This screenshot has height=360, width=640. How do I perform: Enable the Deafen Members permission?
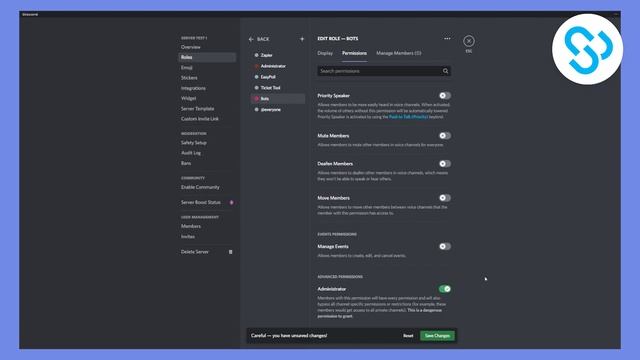[444, 164]
